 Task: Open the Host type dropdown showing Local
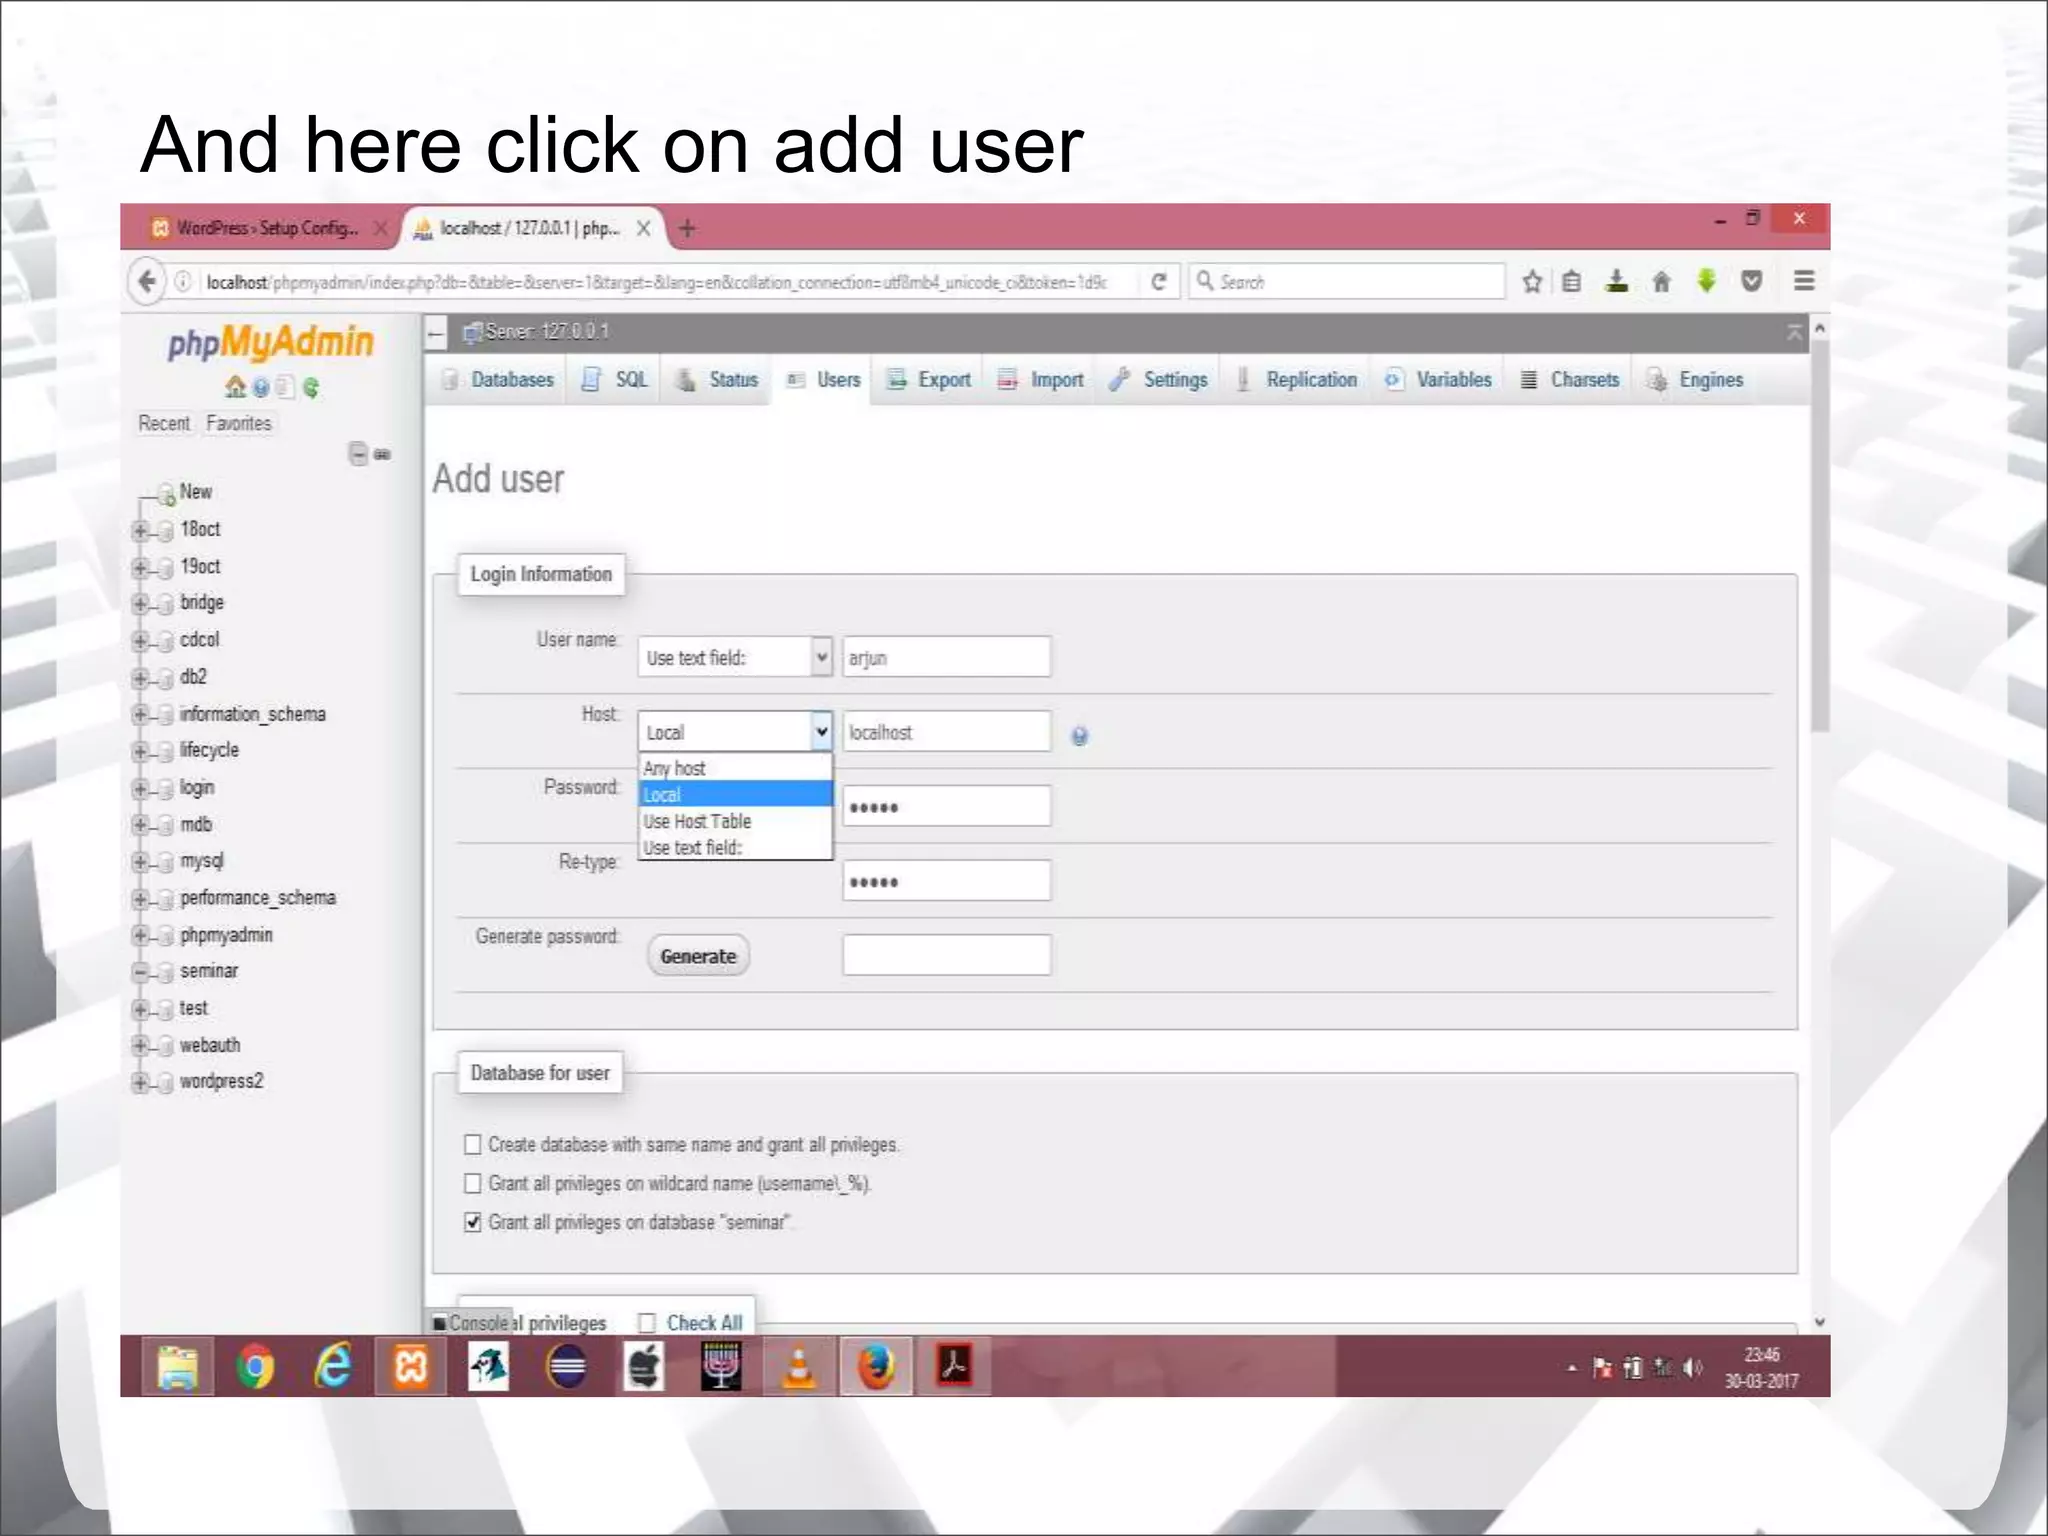[x=735, y=732]
